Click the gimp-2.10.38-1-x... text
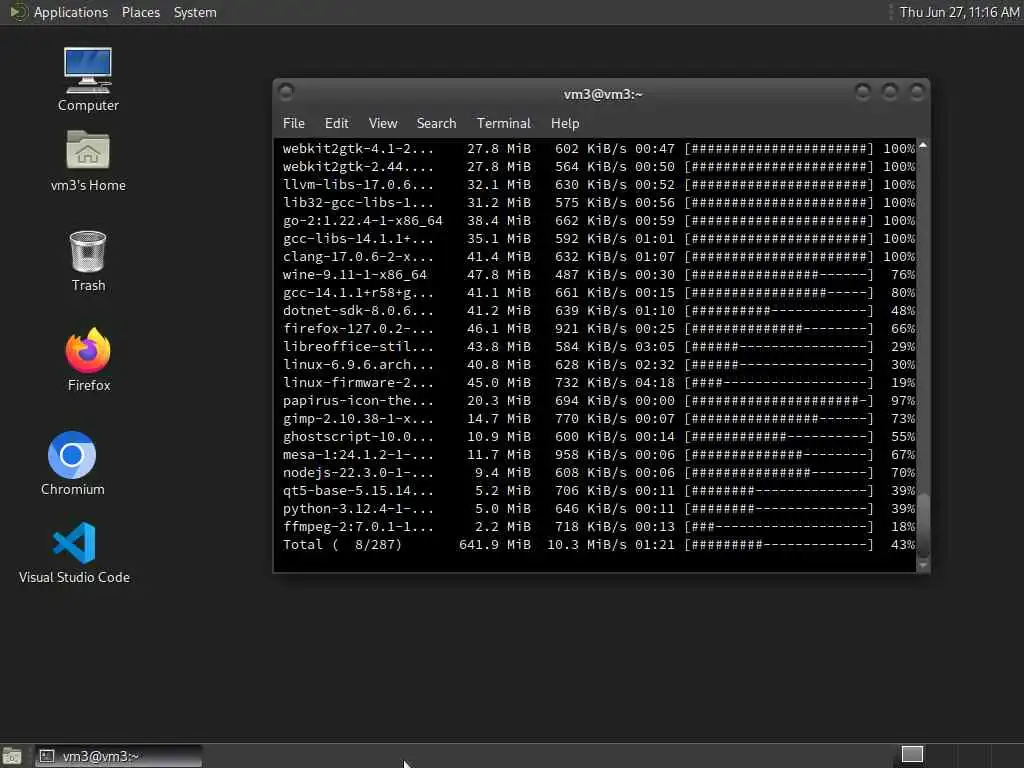The image size is (1024, 768). pyautogui.click(x=358, y=419)
